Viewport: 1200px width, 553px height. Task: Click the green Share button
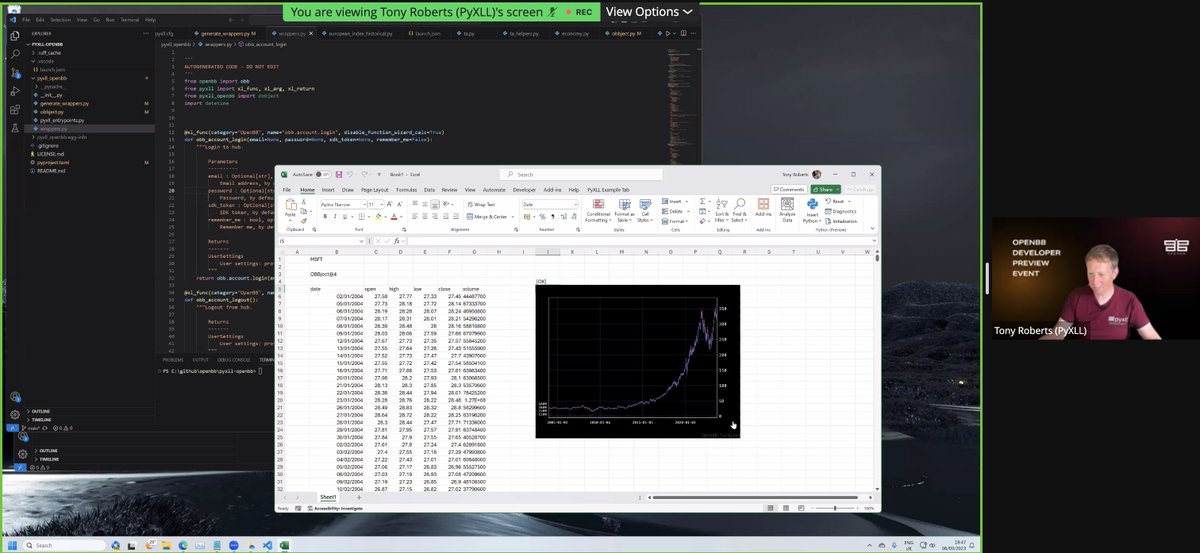825,189
